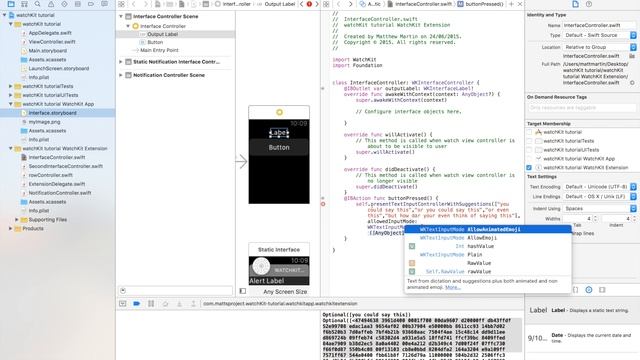Open the breakpoint navigator icon
Viewport: 640px width, 360px height.
[x=91, y=4]
